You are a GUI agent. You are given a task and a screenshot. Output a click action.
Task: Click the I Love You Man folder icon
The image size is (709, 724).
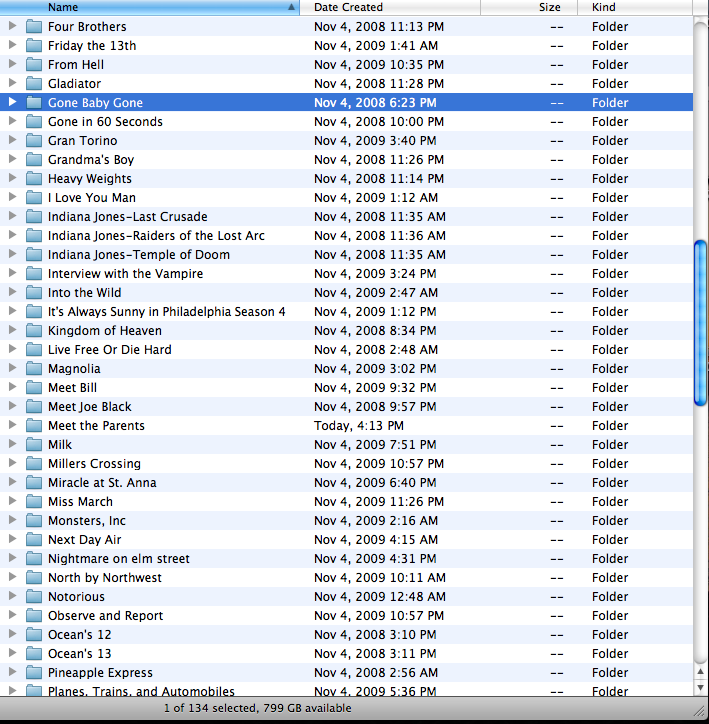[x=34, y=197]
